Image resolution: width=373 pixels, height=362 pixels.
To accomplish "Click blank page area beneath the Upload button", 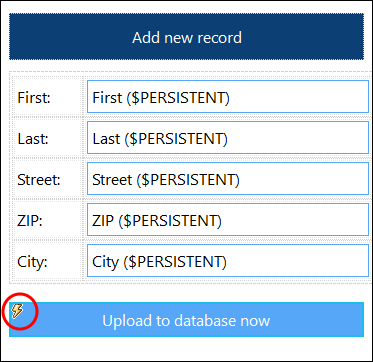I will [x=186, y=348].
